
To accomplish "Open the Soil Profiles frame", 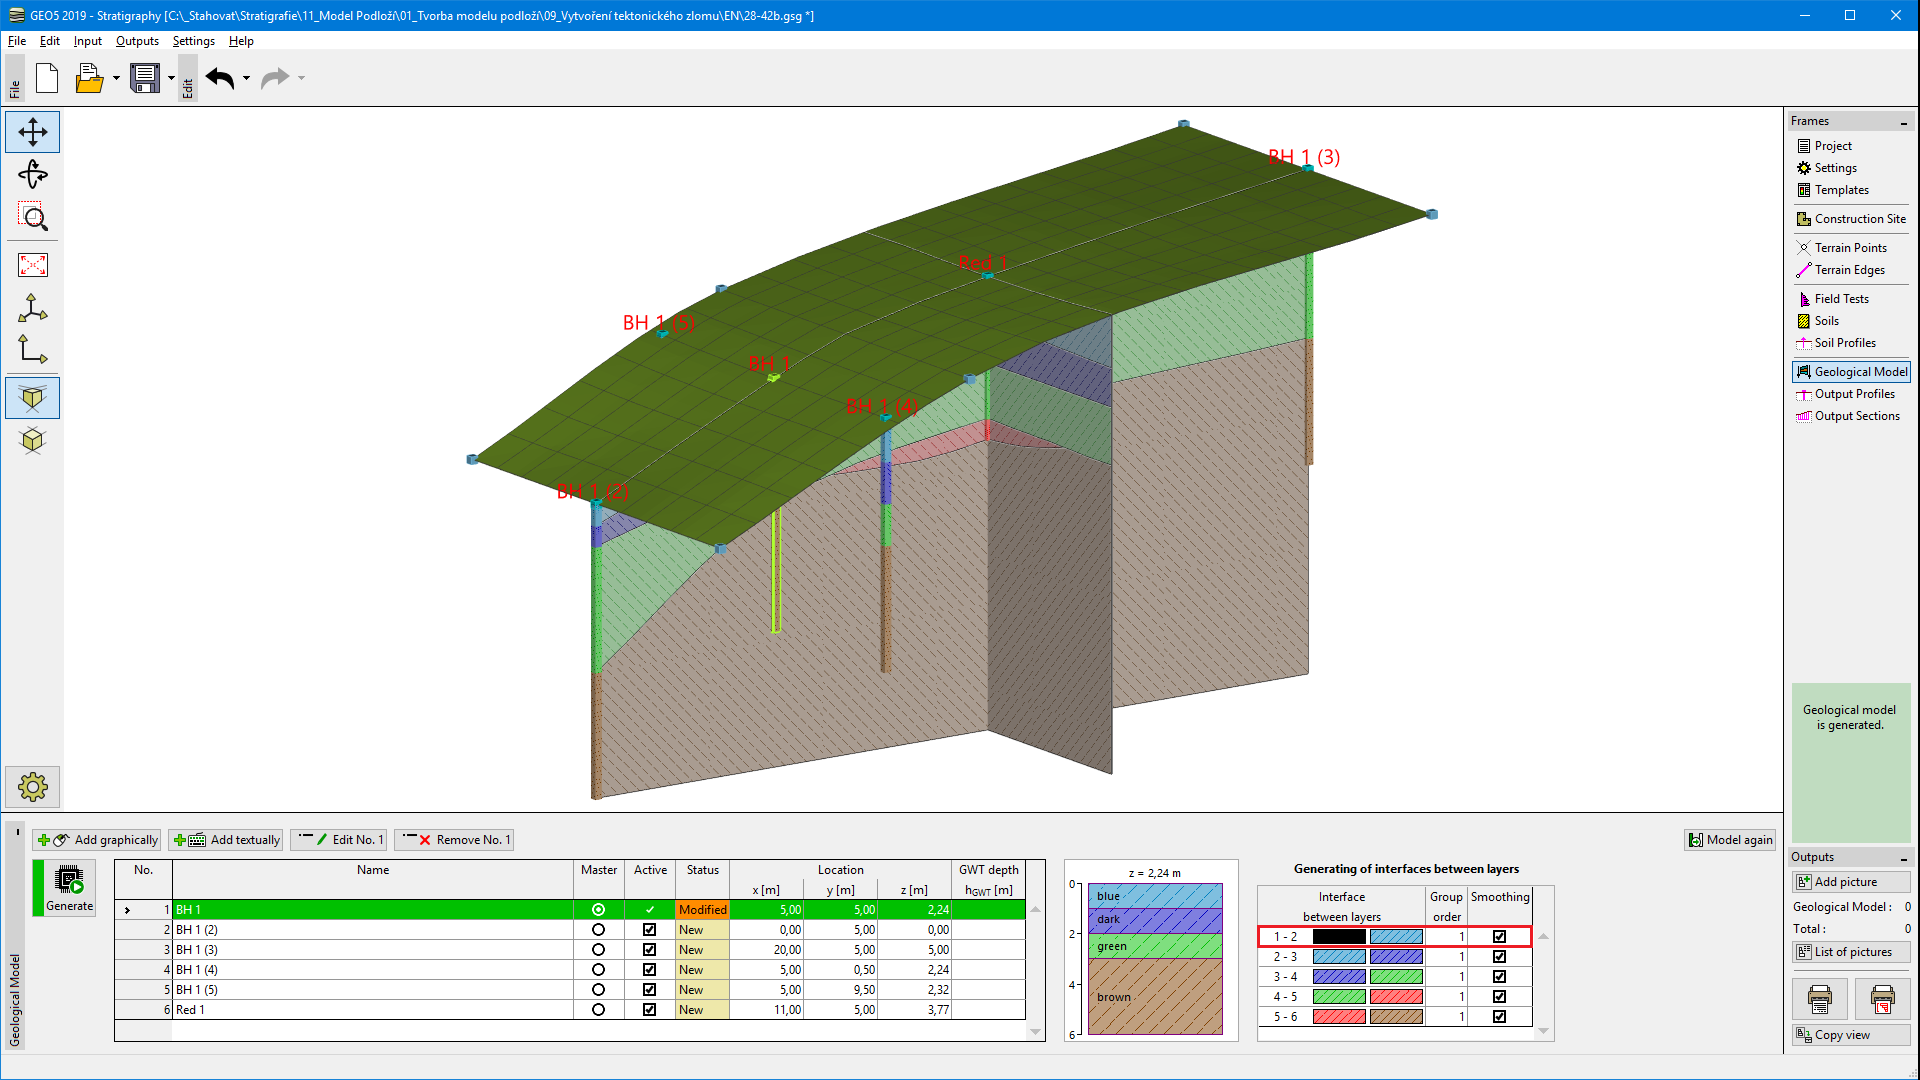I will pos(1844,343).
